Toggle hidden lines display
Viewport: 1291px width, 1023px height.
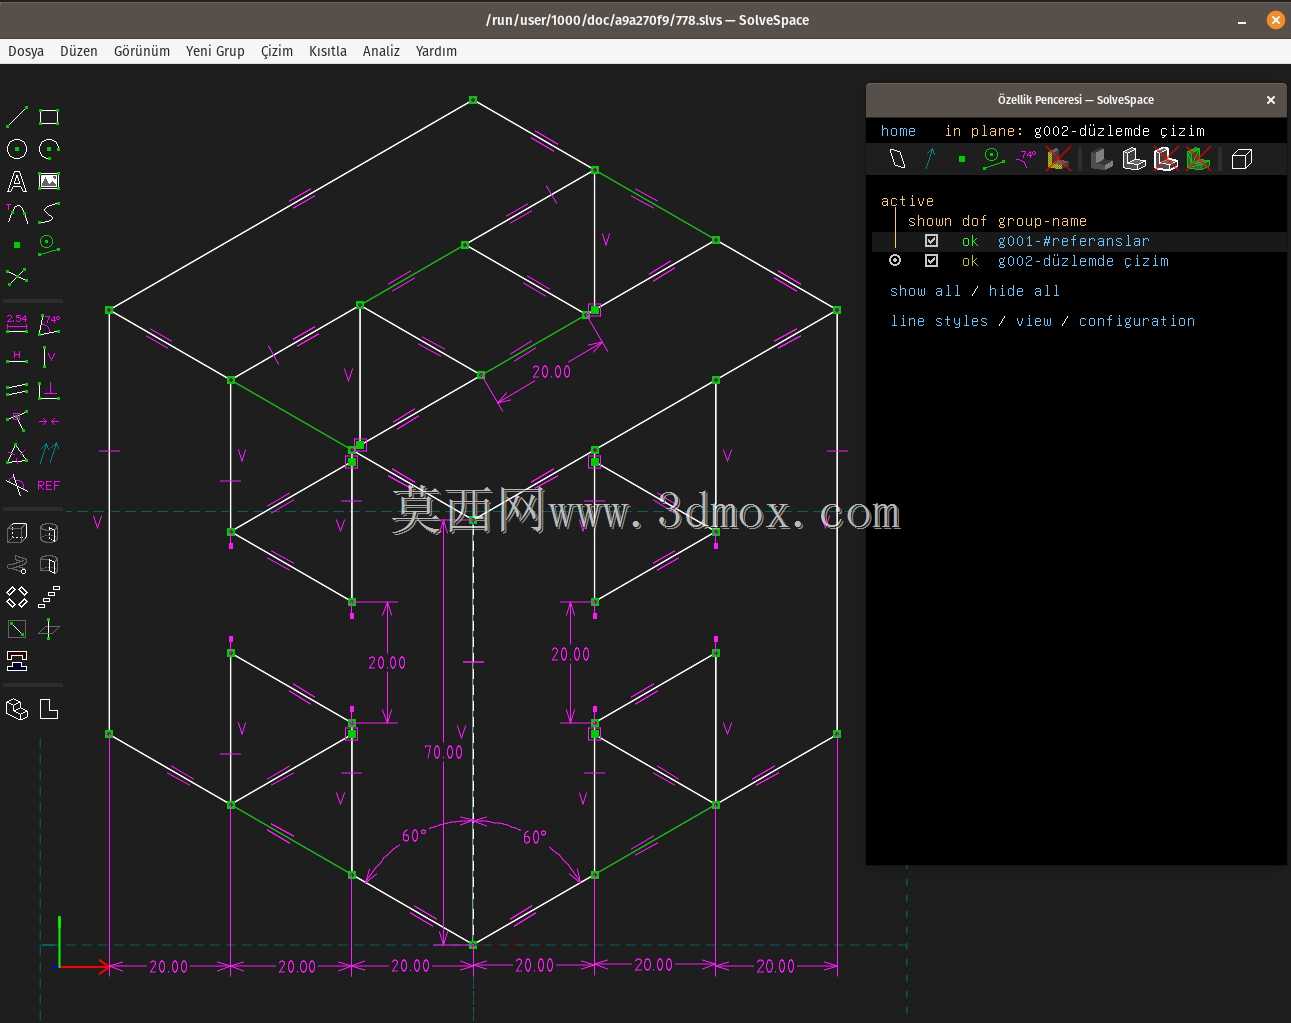coord(1242,158)
